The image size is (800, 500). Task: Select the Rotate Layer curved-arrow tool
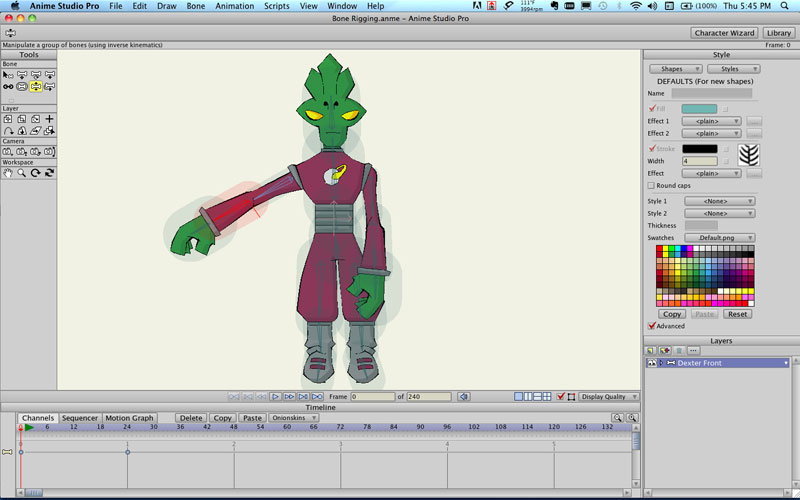click(x=8, y=131)
